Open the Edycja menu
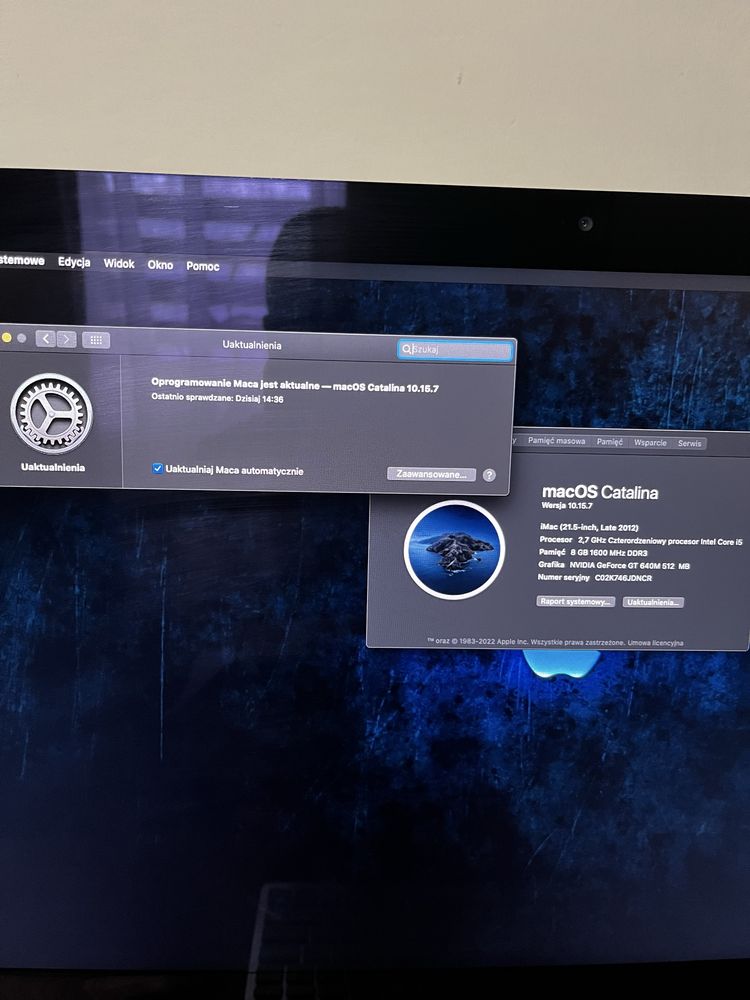The width and height of the screenshot is (750, 1000). click(x=74, y=262)
